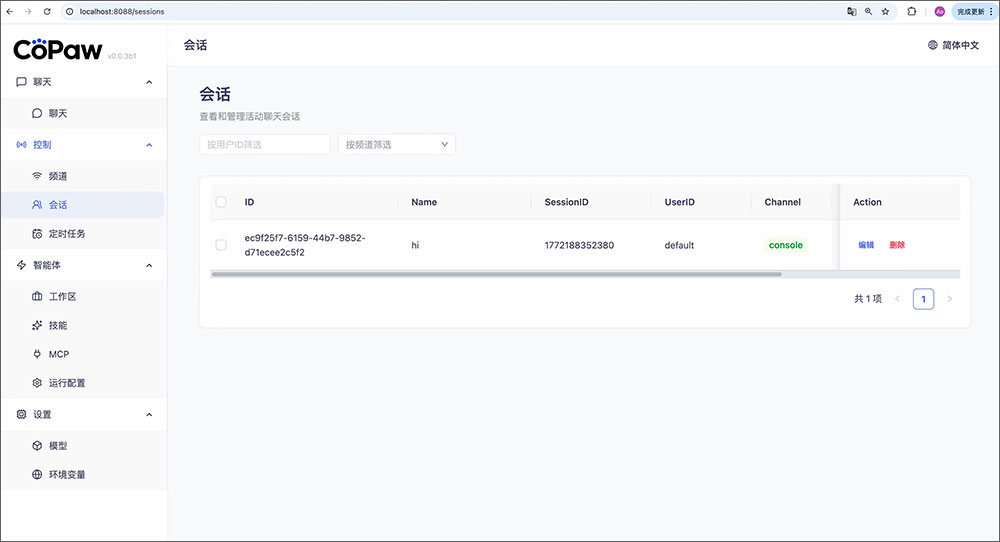Click the wifi icon next to 频道

click(37, 176)
